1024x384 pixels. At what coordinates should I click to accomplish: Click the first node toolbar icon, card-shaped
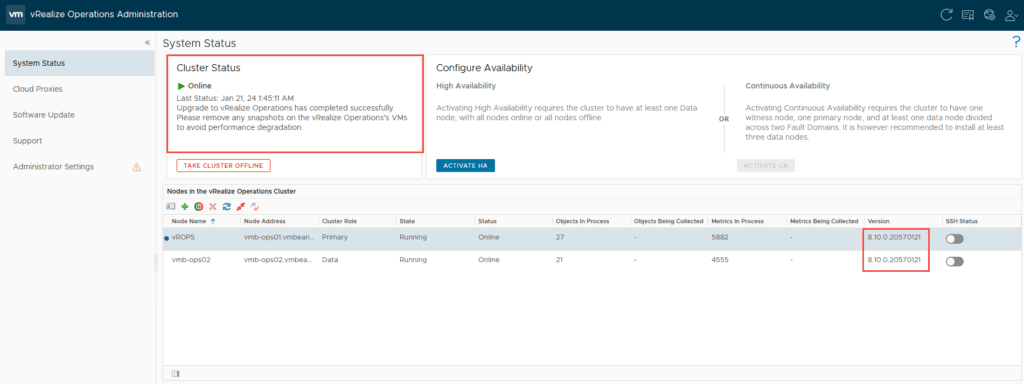point(171,206)
